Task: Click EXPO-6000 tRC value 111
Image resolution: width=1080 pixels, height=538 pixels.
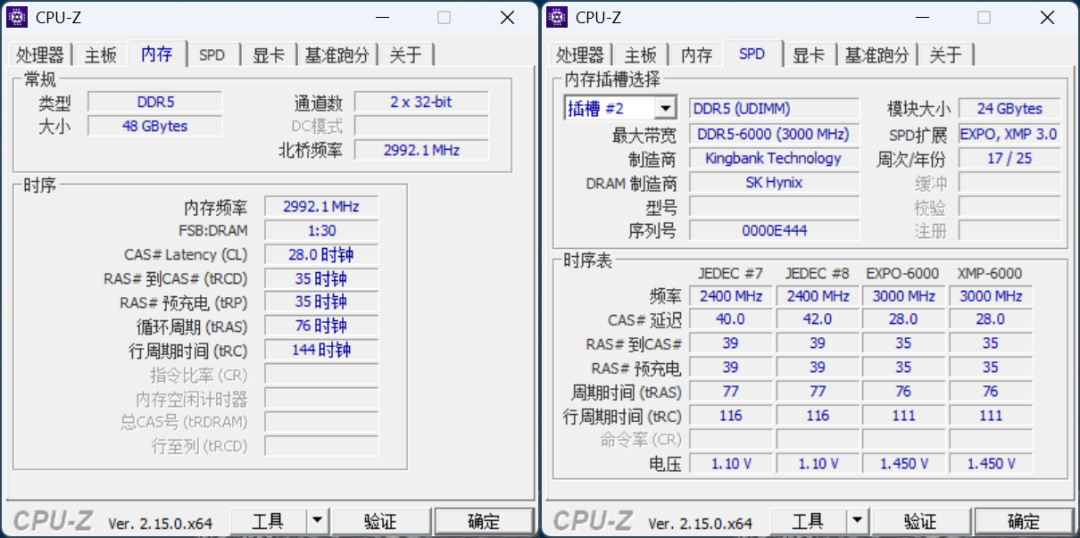Action: coord(904,415)
